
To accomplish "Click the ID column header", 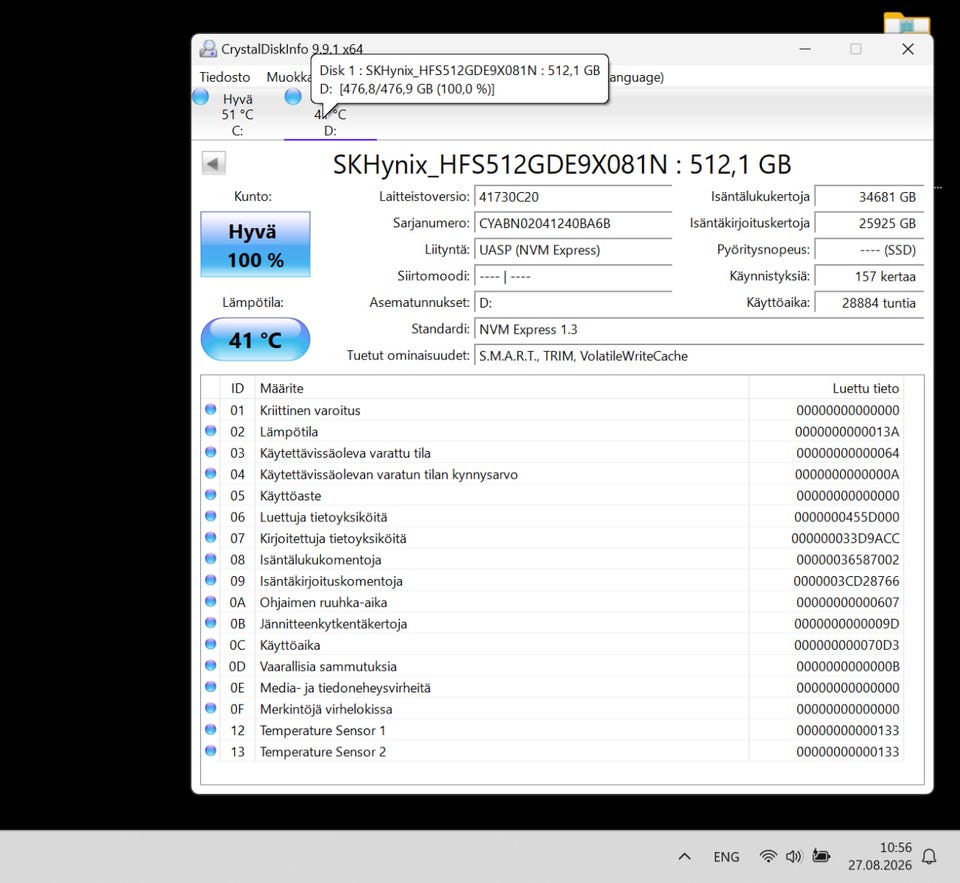I will [x=237, y=388].
